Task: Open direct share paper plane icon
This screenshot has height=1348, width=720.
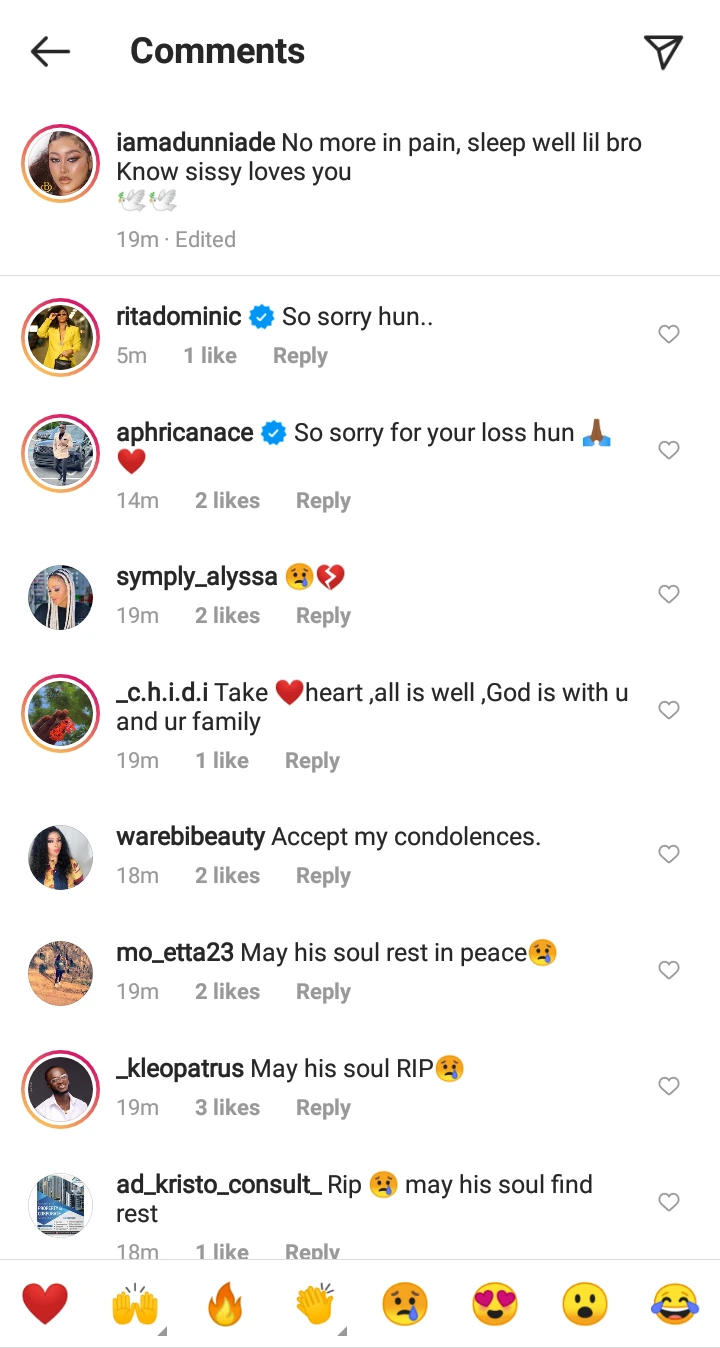Action: point(663,52)
